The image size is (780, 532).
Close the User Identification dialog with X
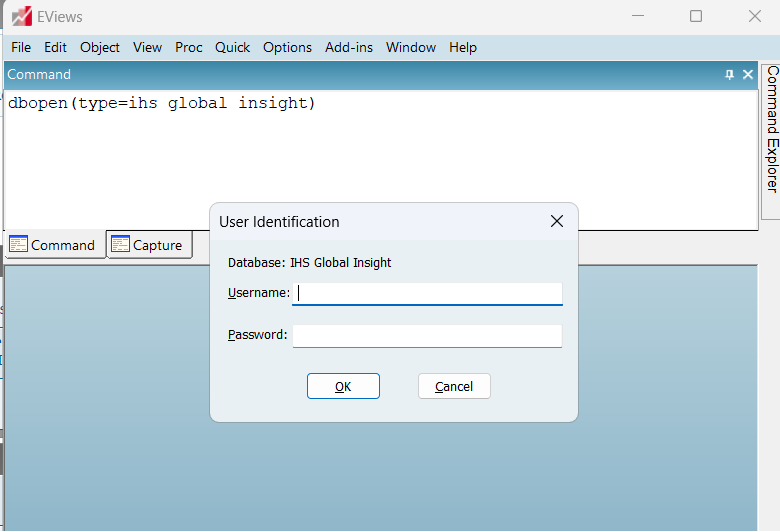(557, 221)
